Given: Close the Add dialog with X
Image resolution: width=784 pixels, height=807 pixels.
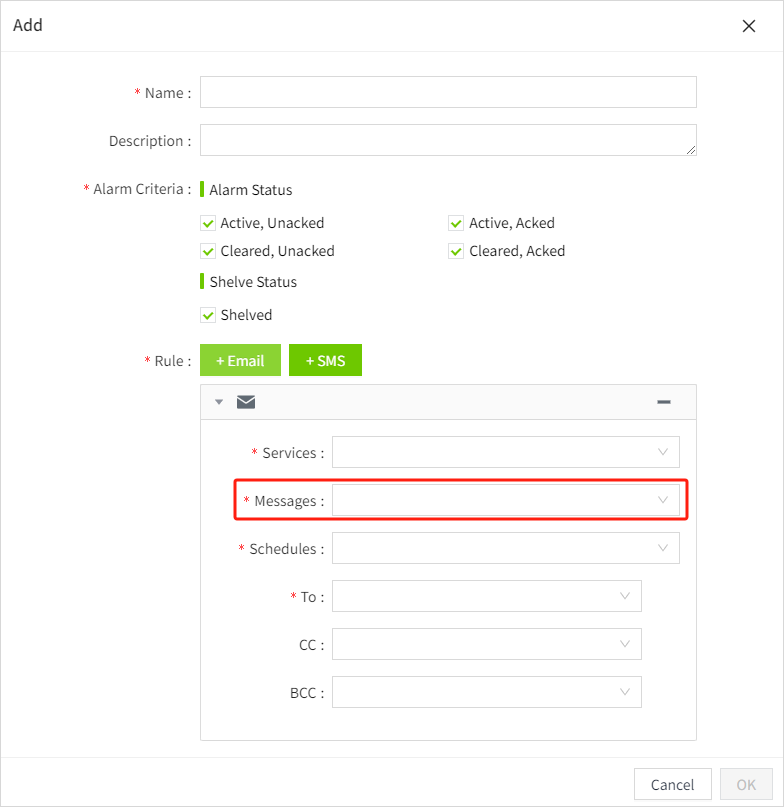Looking at the screenshot, I should point(748,26).
